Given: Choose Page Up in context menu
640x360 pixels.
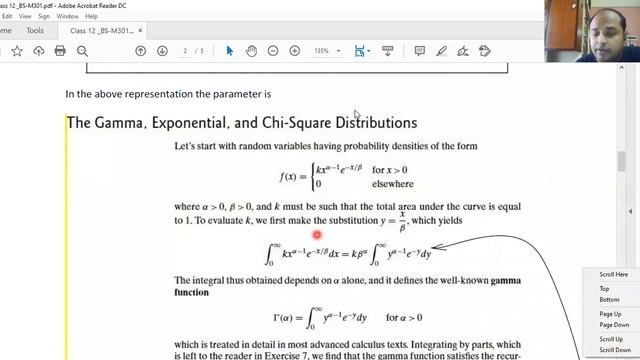Looking at the screenshot, I should click(x=610, y=314).
